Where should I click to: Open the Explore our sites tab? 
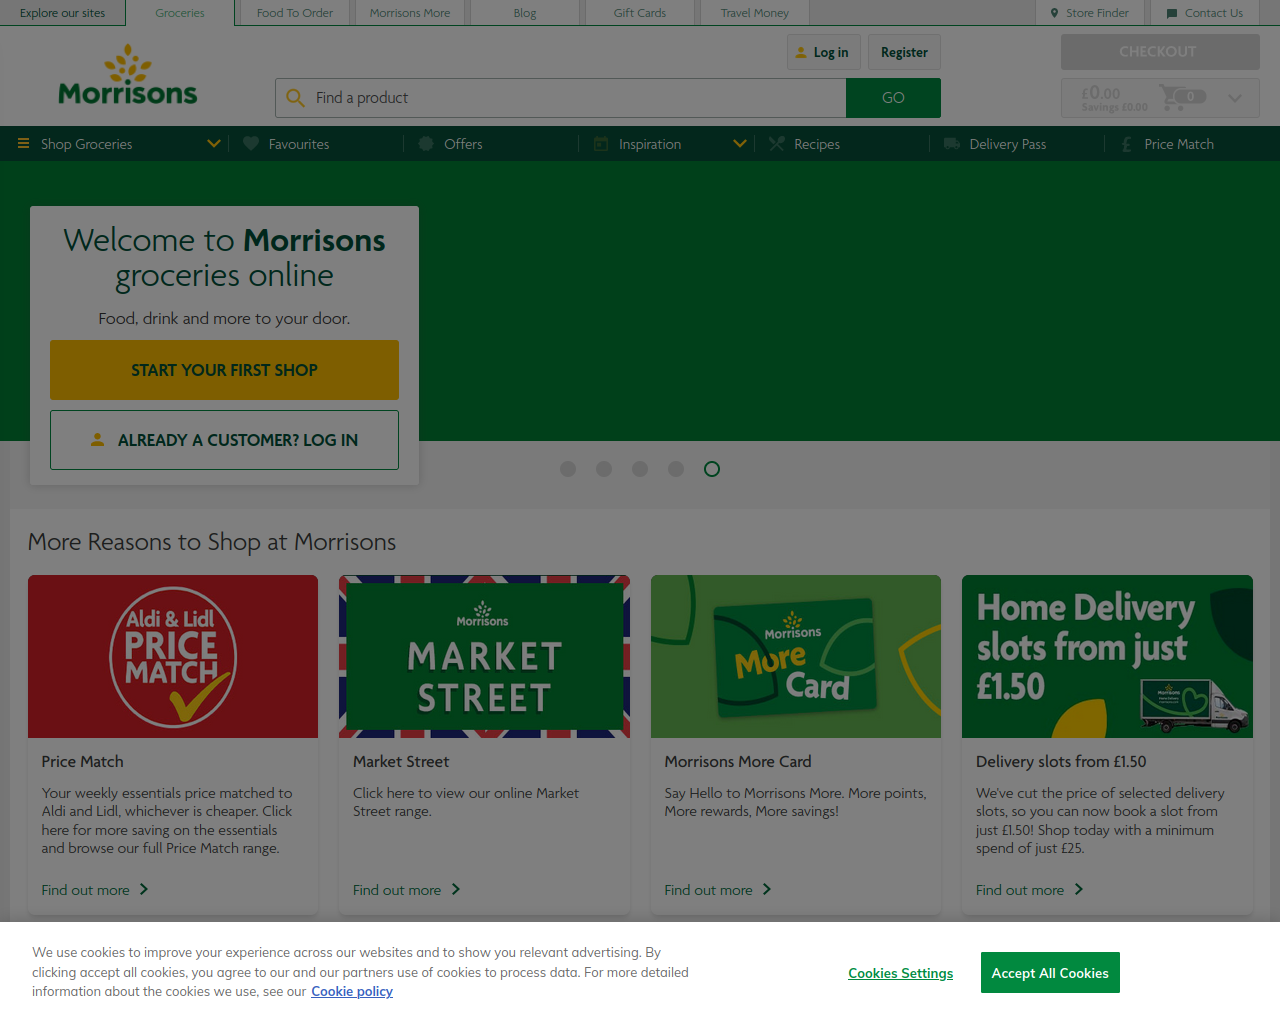point(62,13)
